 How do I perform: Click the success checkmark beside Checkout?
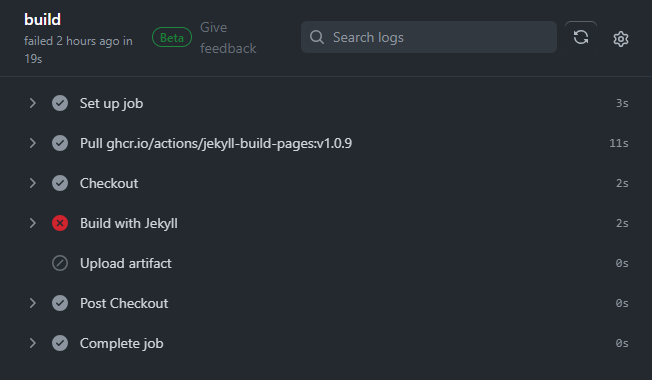coord(60,183)
